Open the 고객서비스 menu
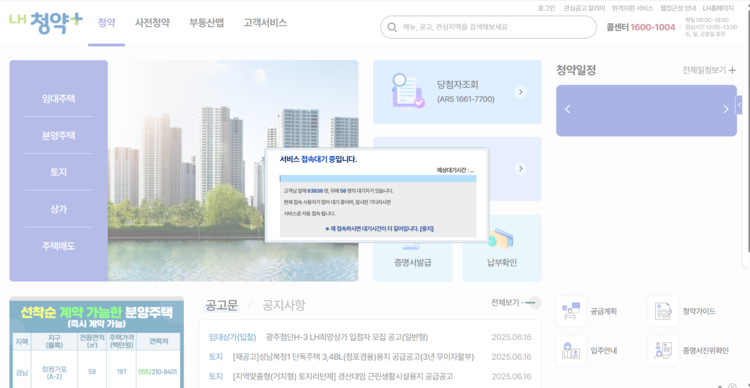This screenshot has height=388, width=750. click(x=265, y=22)
